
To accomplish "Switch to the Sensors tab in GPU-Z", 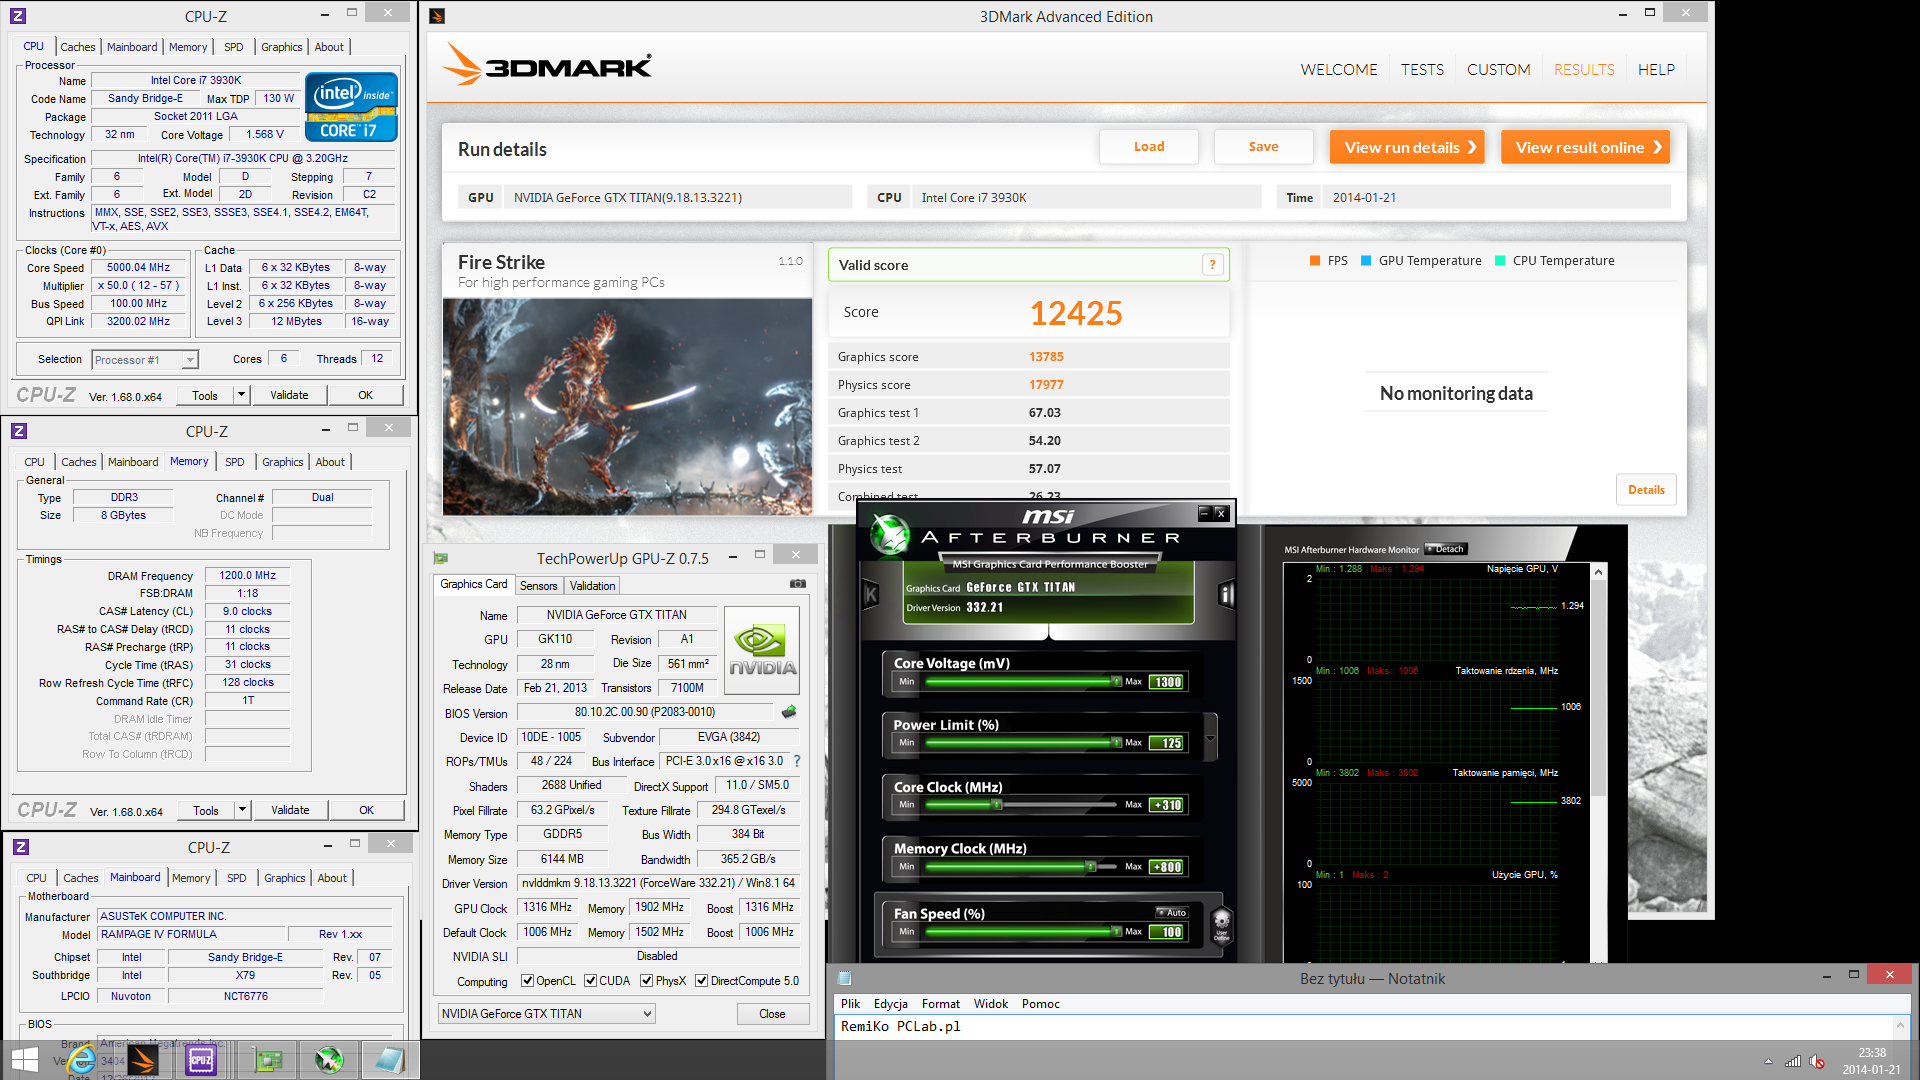I will [x=538, y=586].
